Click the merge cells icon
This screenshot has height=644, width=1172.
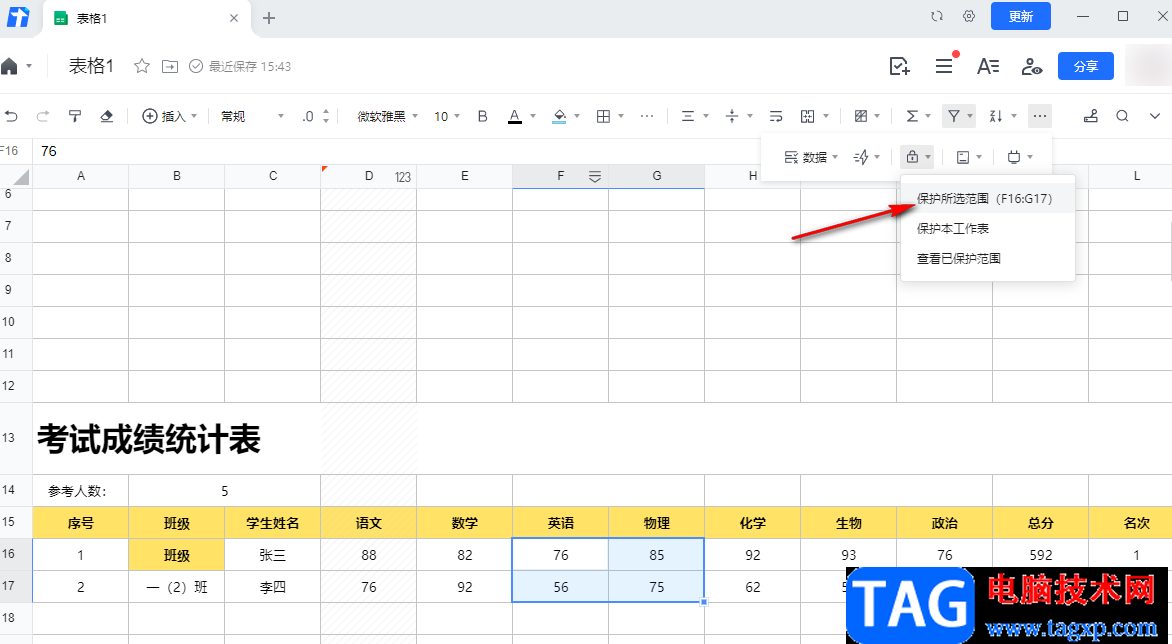click(807, 116)
